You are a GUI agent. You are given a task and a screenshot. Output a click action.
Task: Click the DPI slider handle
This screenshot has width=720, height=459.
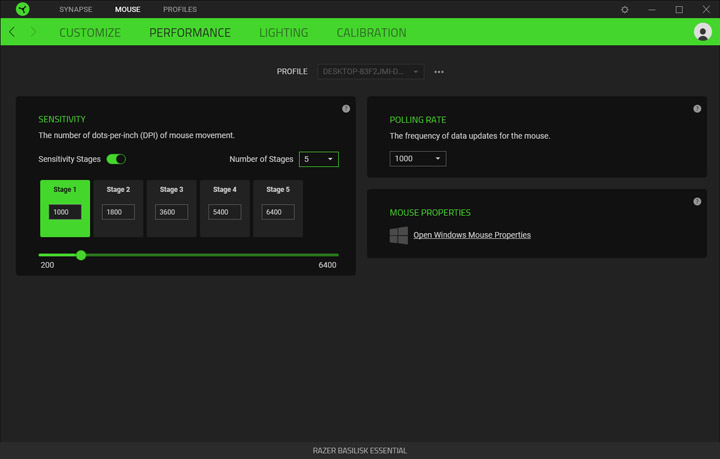81,255
